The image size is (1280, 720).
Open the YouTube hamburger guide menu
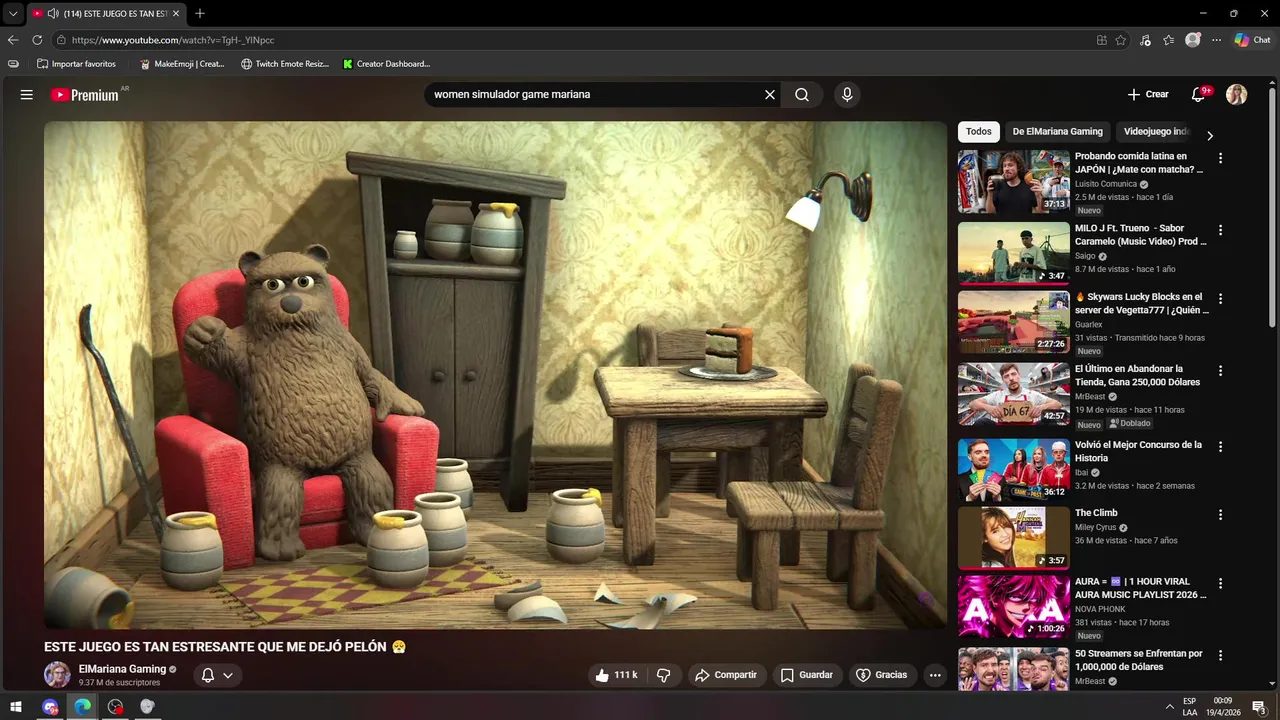[27, 95]
